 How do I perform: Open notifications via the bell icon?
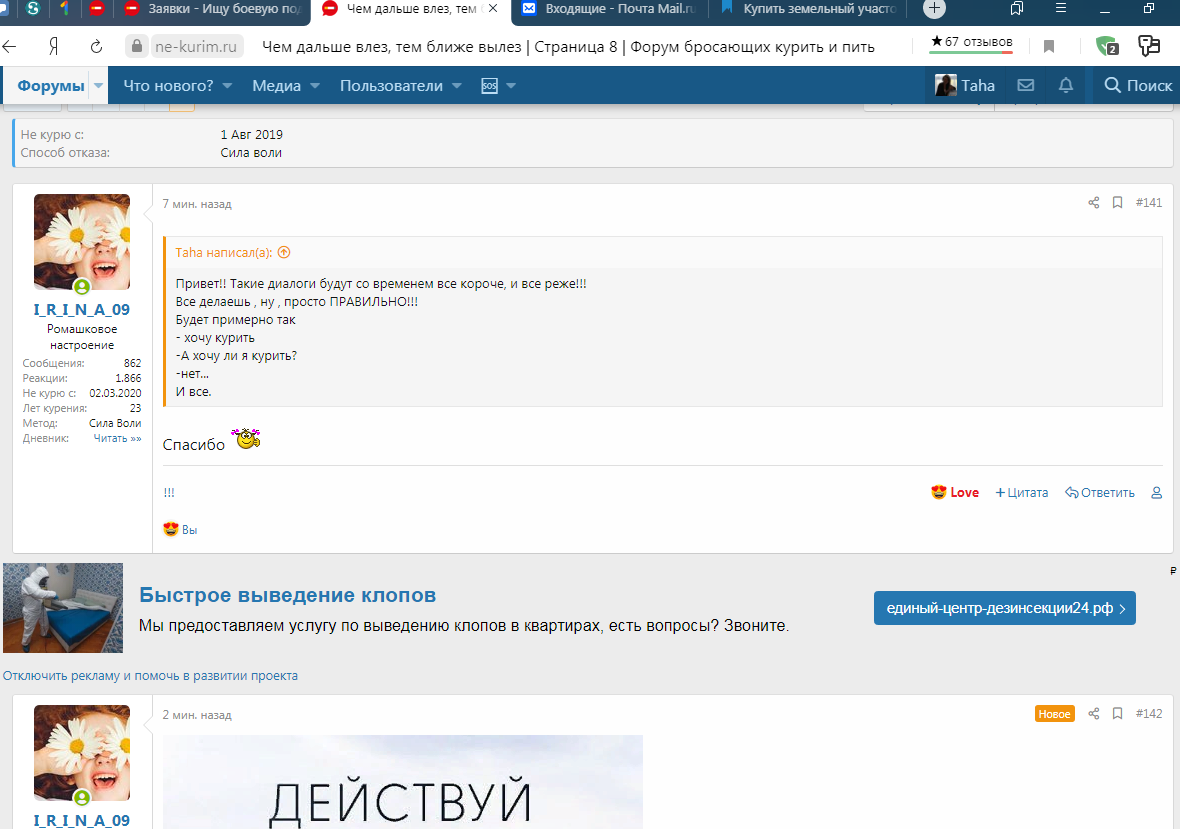pos(1065,85)
